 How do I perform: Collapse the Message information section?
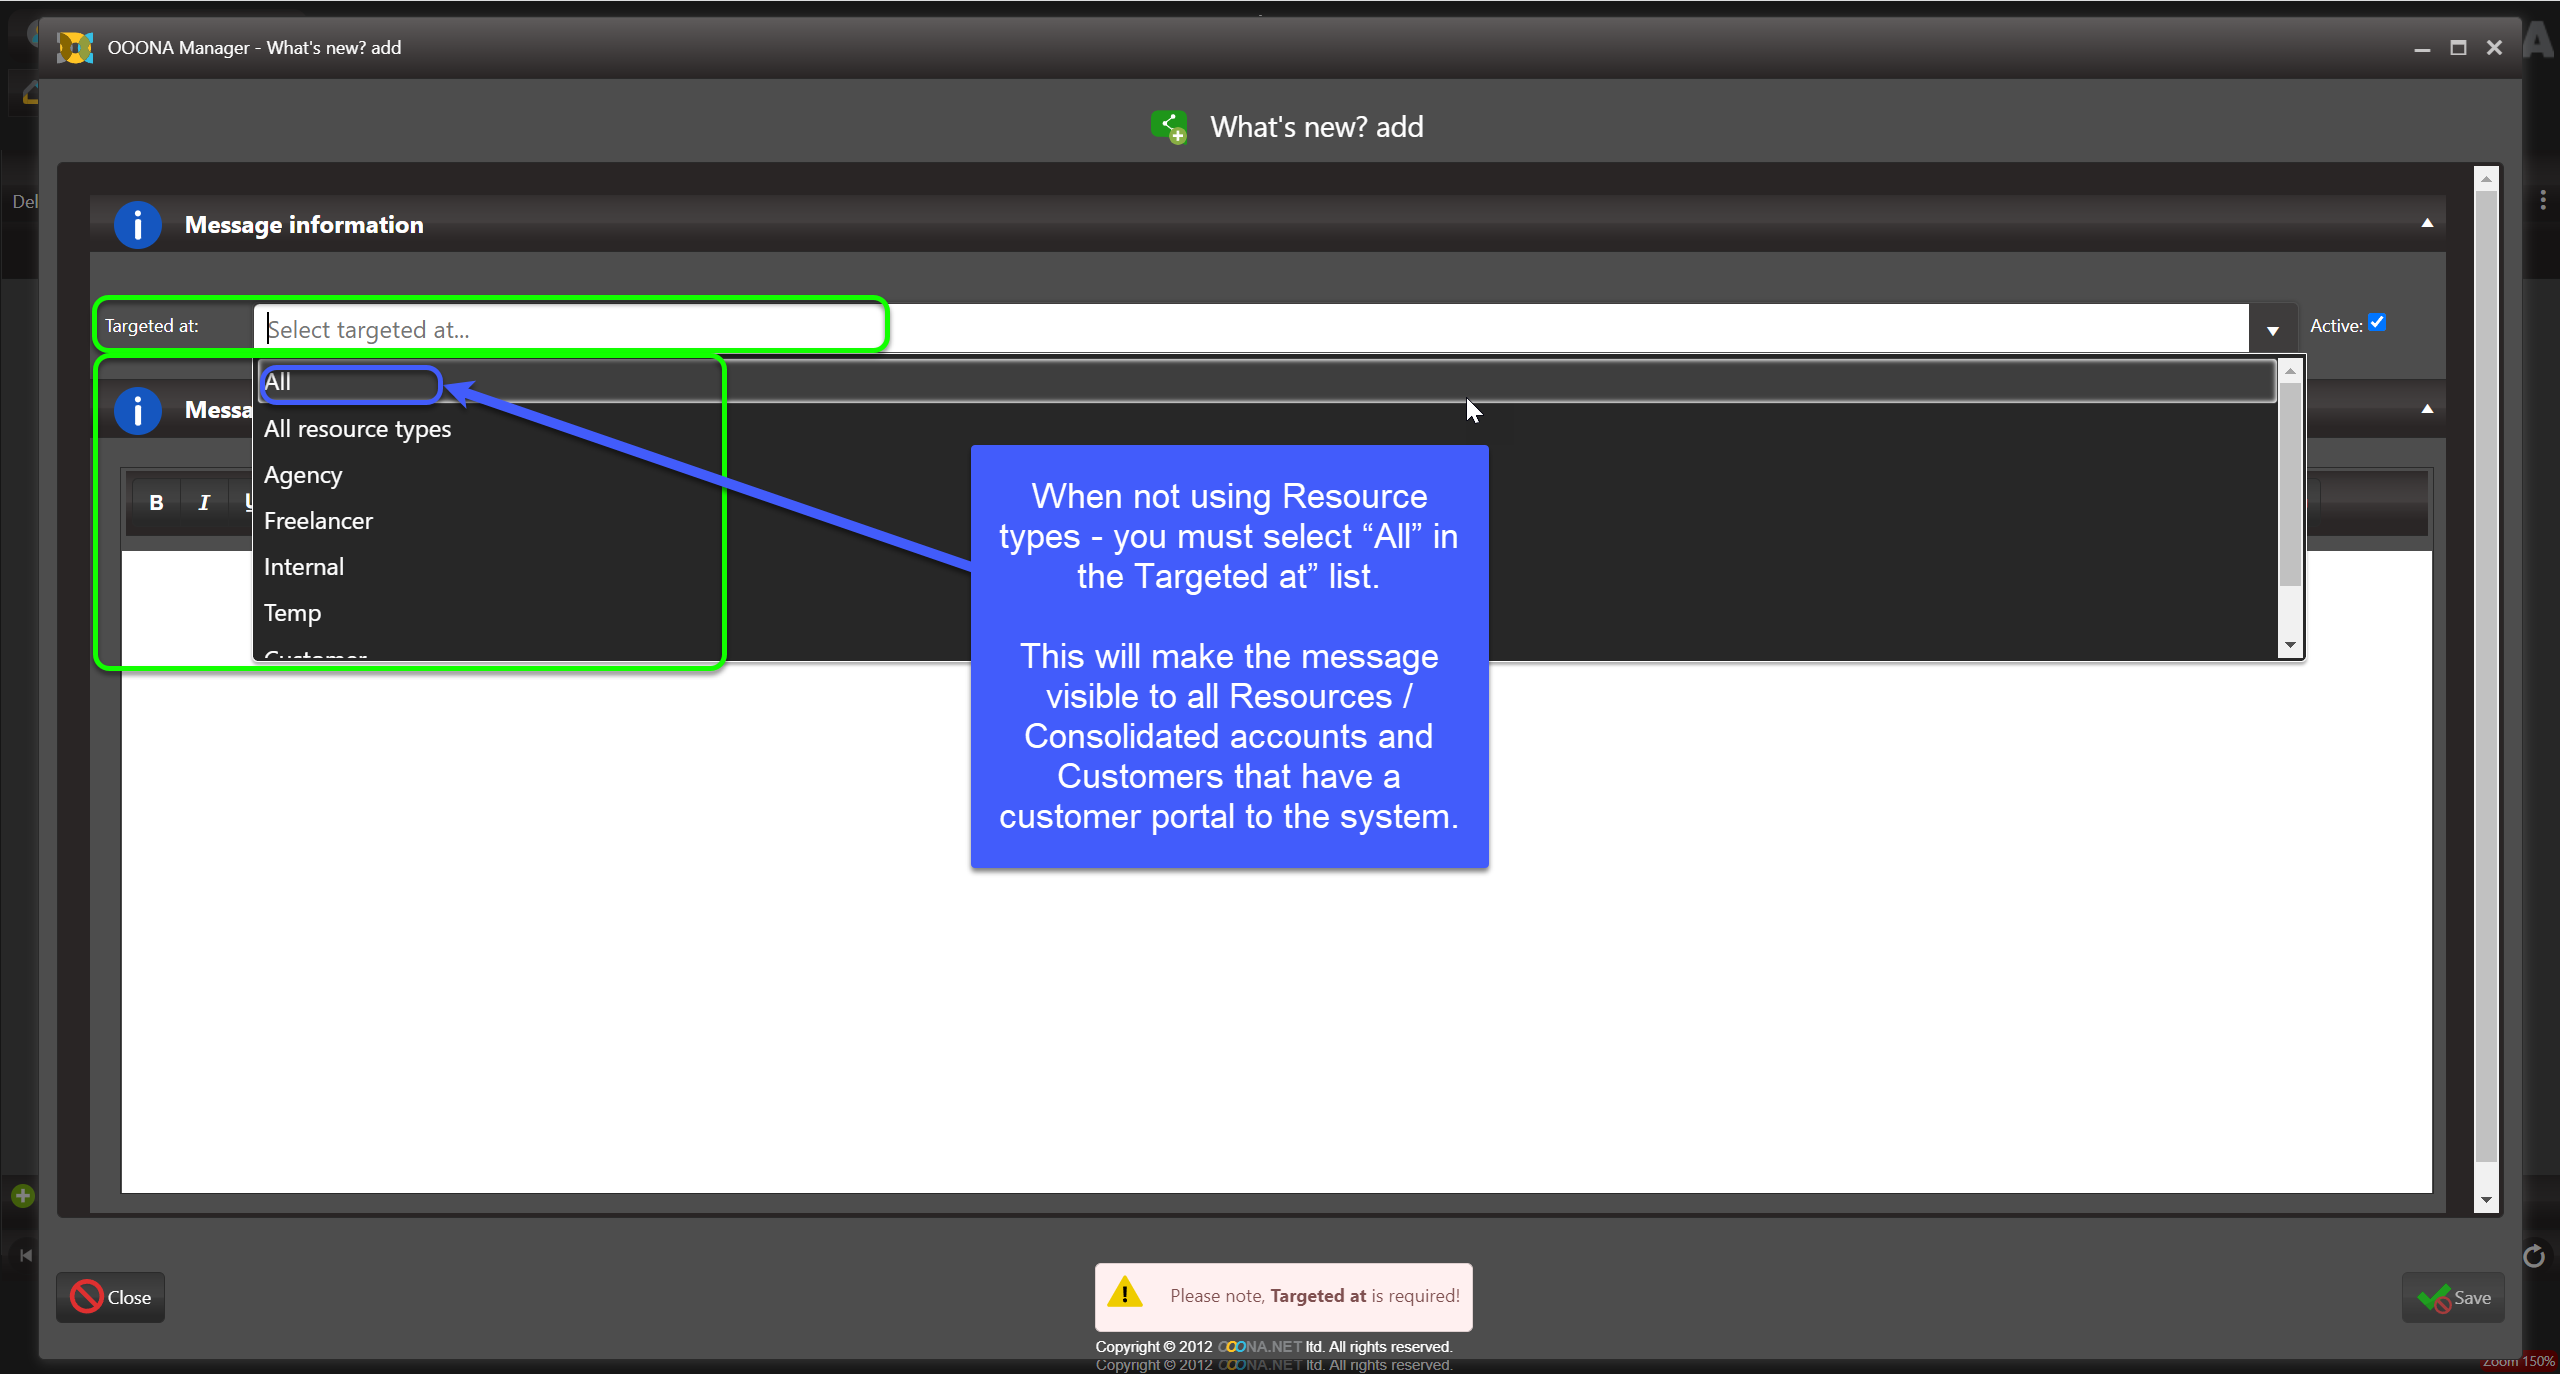[2427, 223]
